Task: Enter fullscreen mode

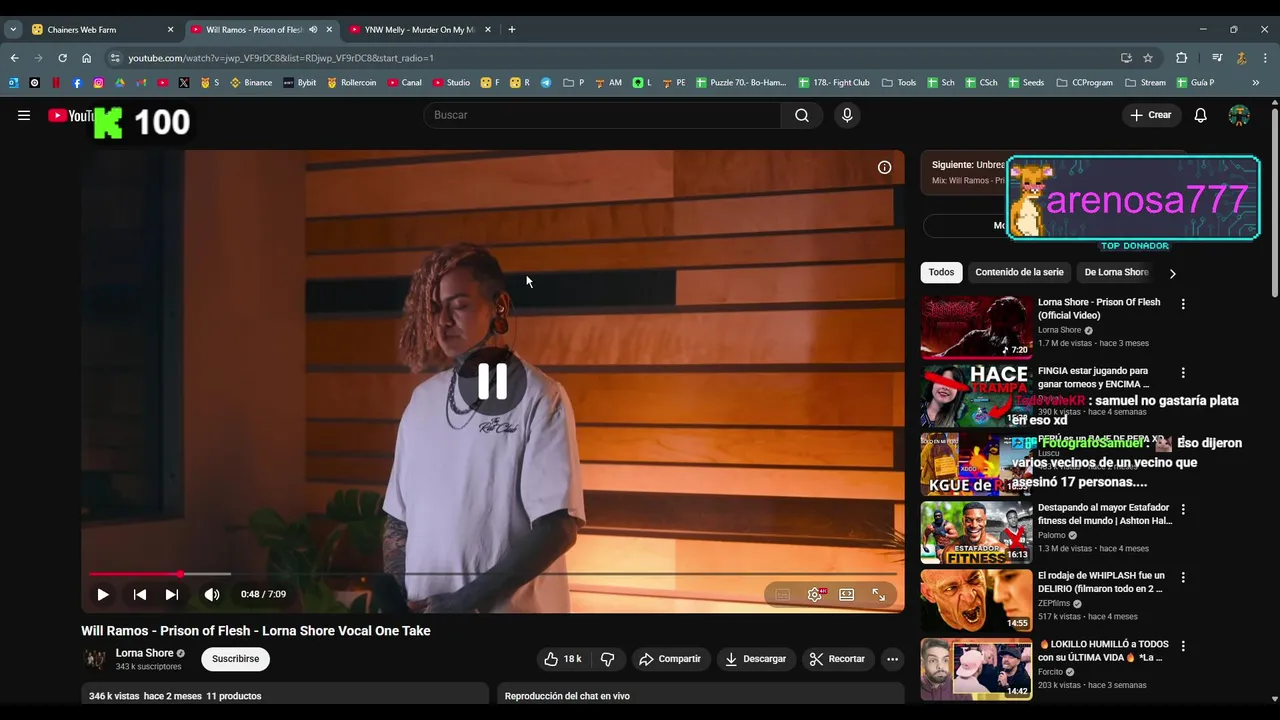Action: 879,594
